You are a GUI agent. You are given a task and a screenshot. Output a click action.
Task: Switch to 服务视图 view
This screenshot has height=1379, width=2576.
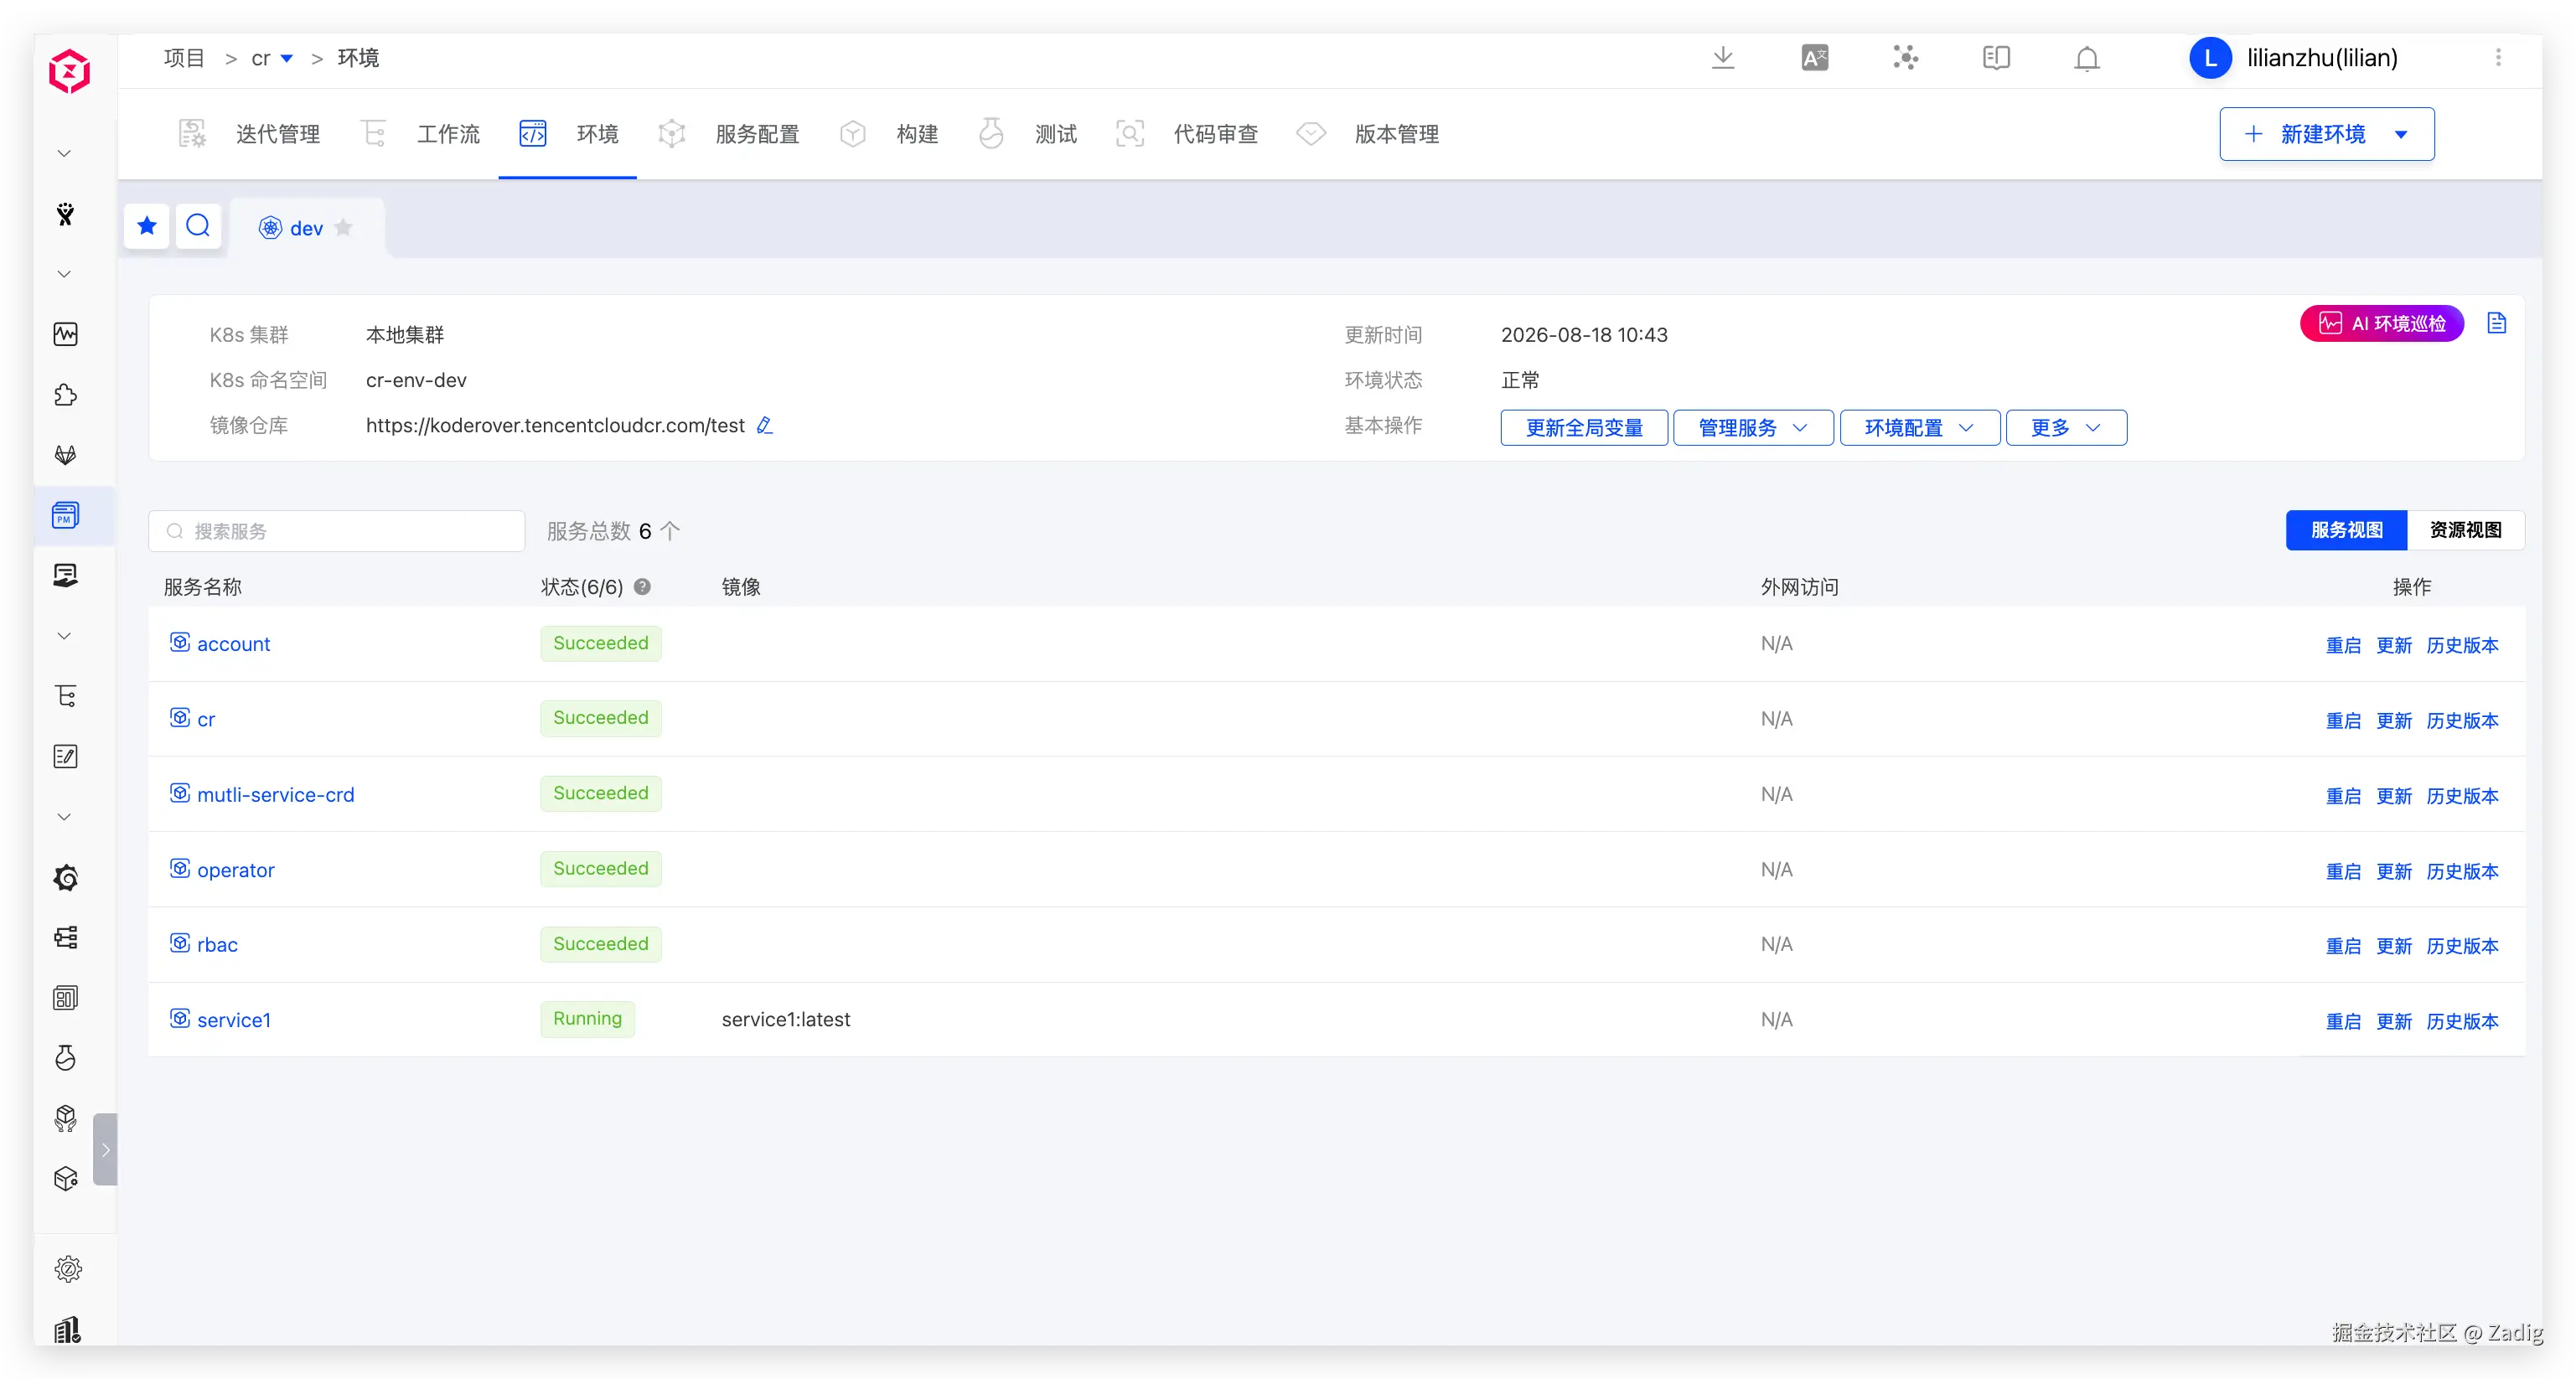coord(2346,530)
